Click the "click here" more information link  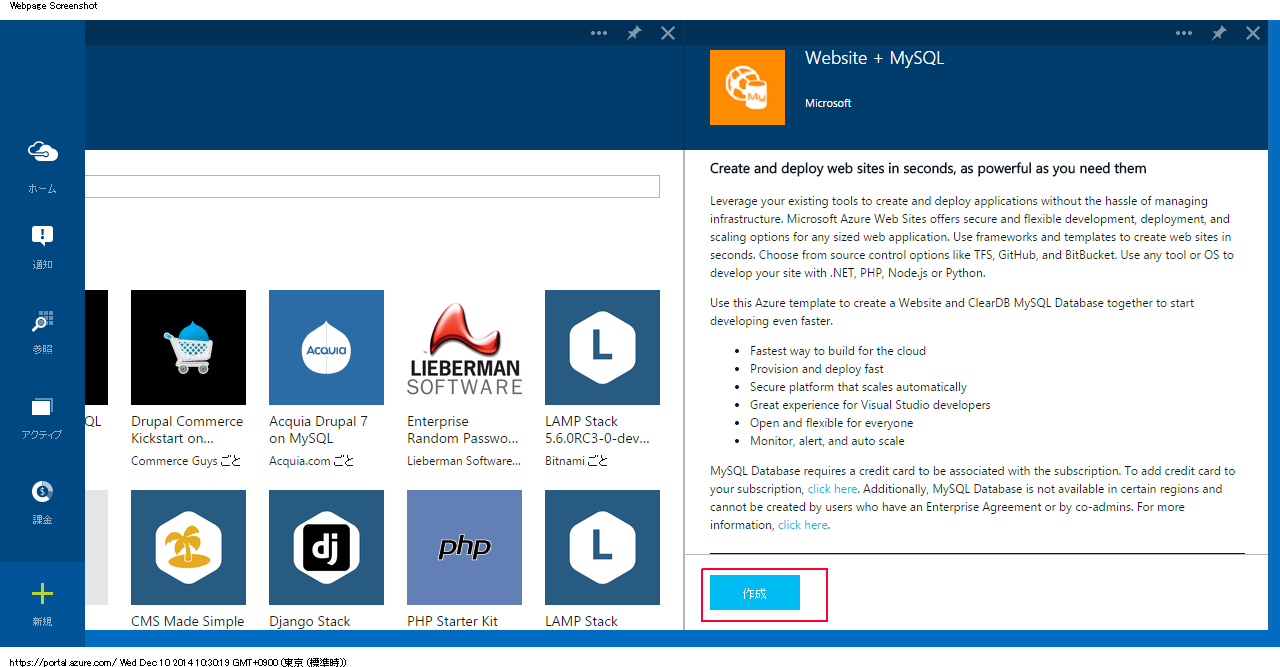click(x=803, y=525)
